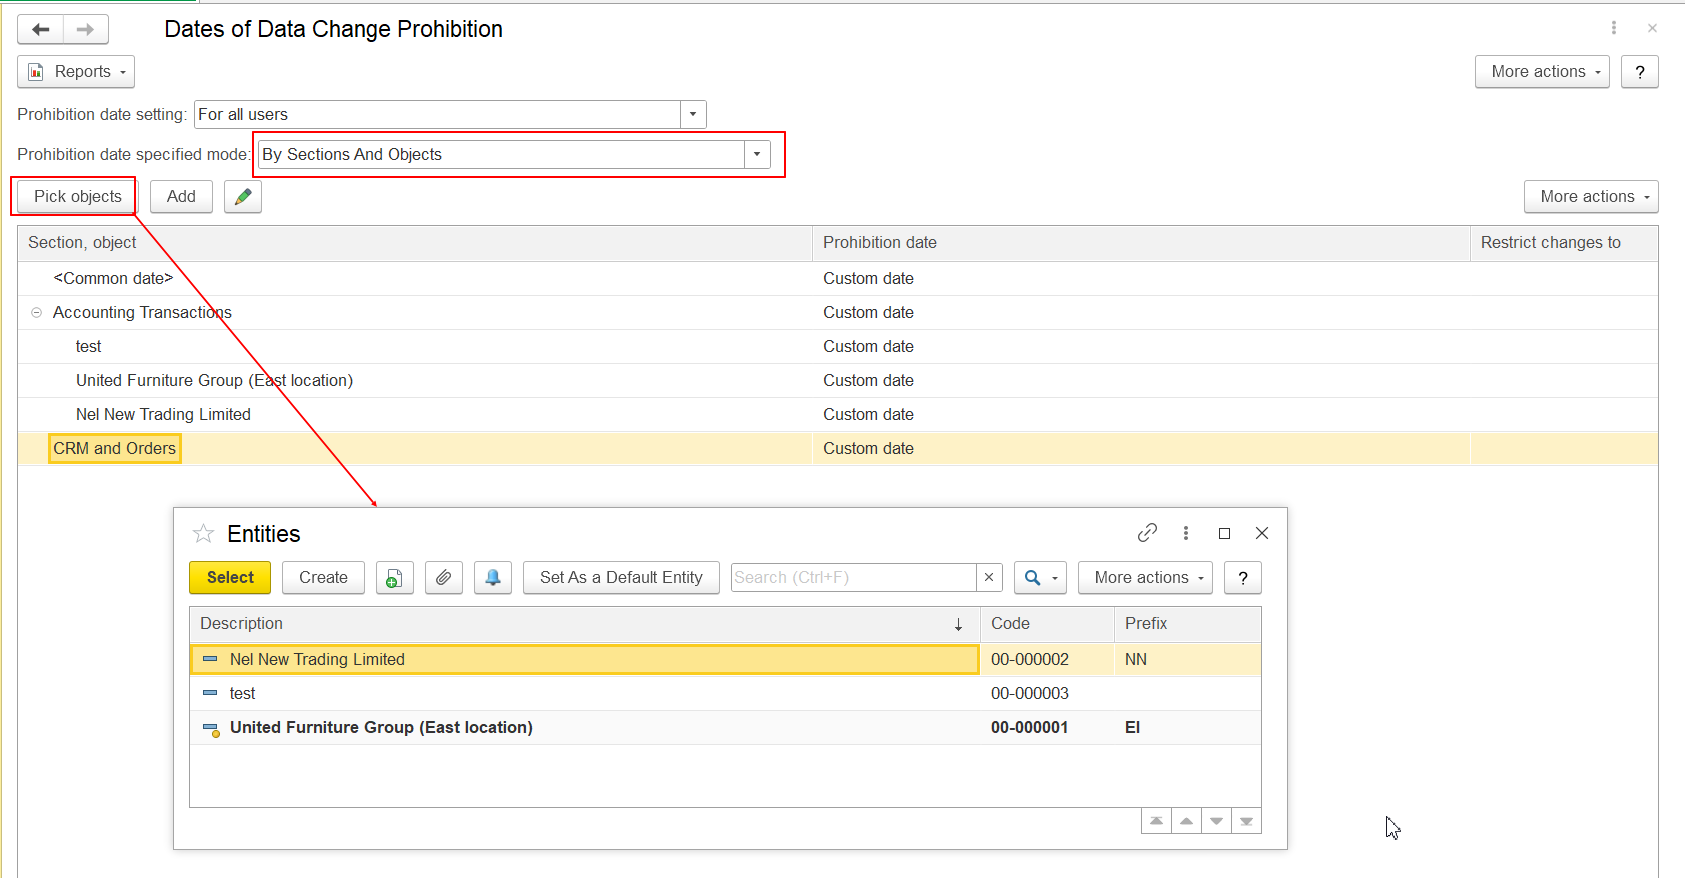The width and height of the screenshot is (1685, 878).
Task: Click Create in Entities dialog
Action: point(323,578)
